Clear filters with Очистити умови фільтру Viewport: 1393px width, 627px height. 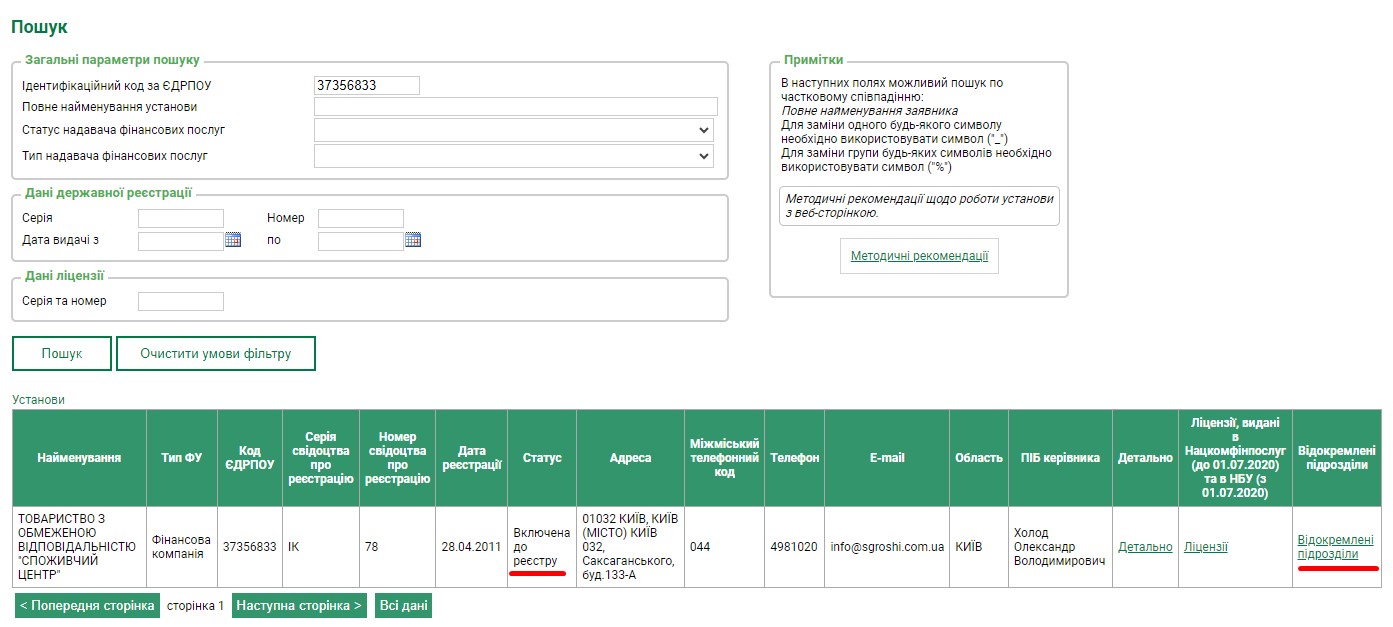click(216, 354)
